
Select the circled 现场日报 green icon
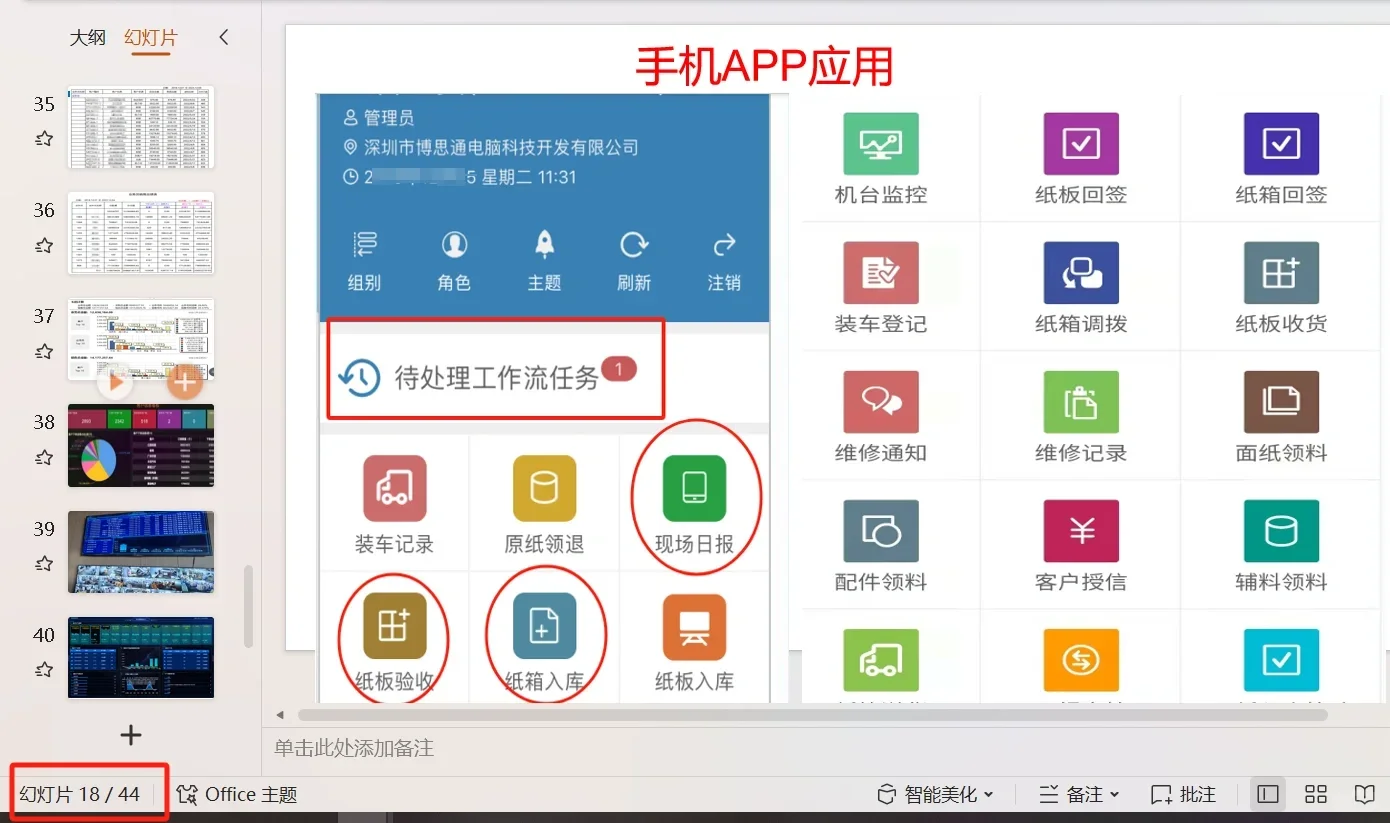694,489
